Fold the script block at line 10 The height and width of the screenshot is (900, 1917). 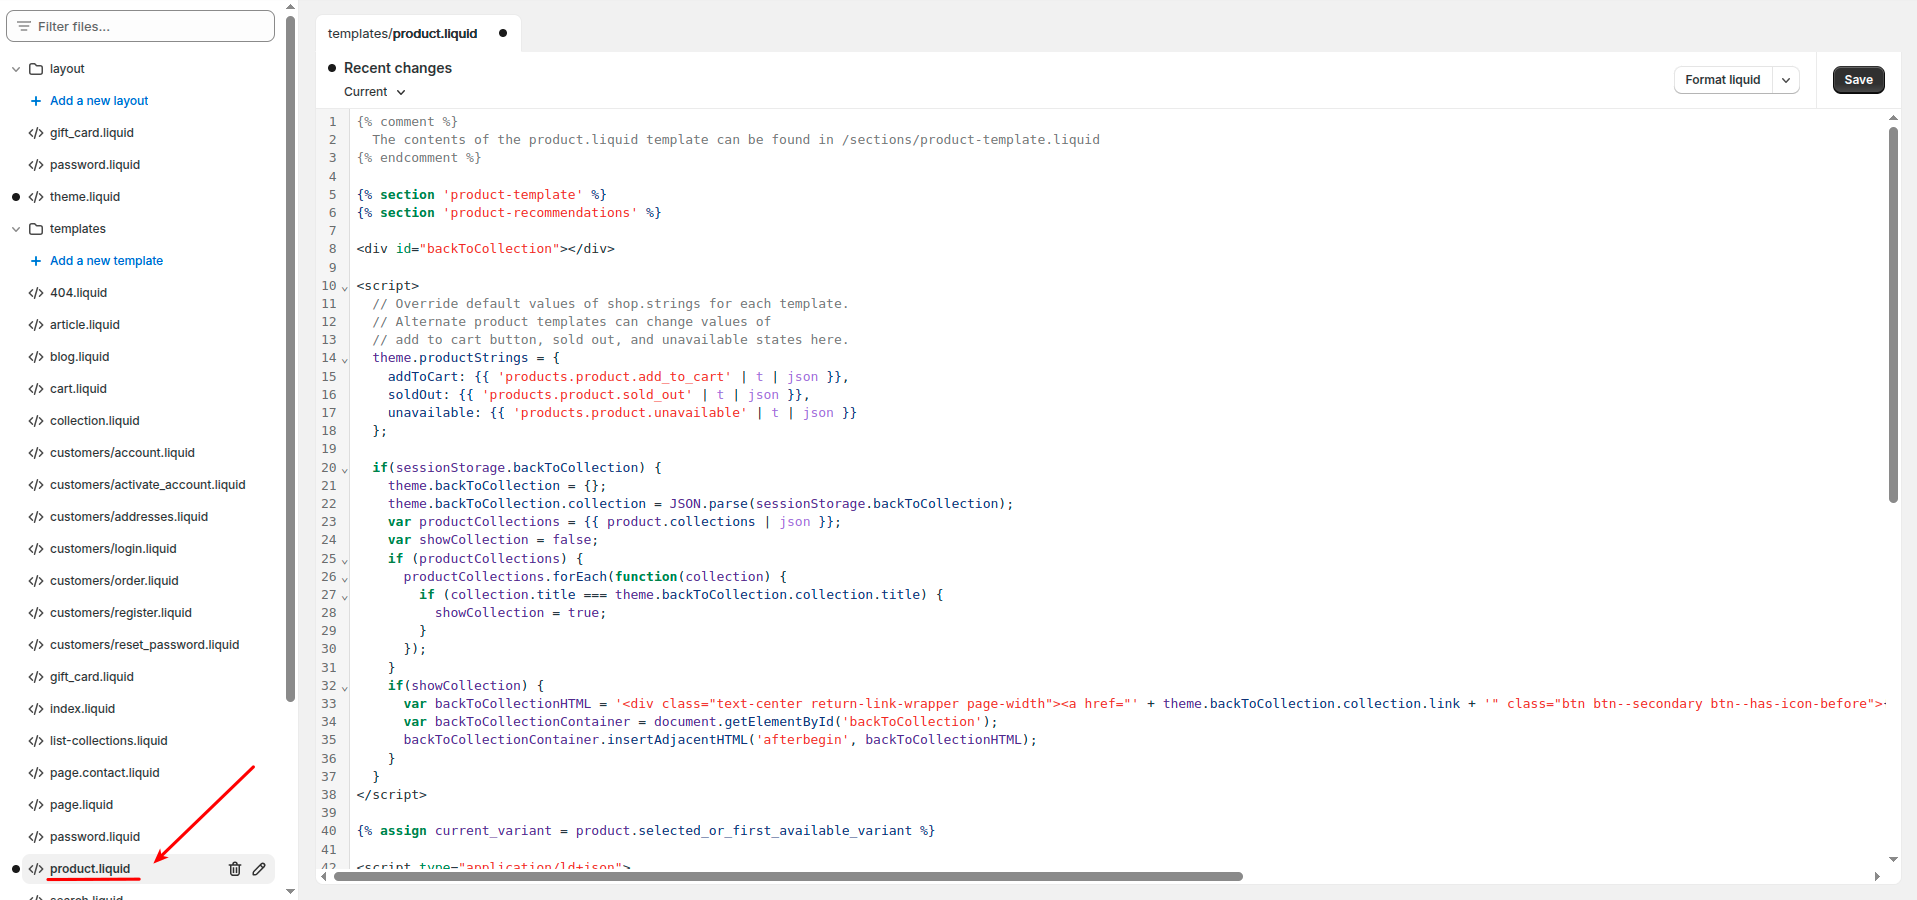click(345, 288)
